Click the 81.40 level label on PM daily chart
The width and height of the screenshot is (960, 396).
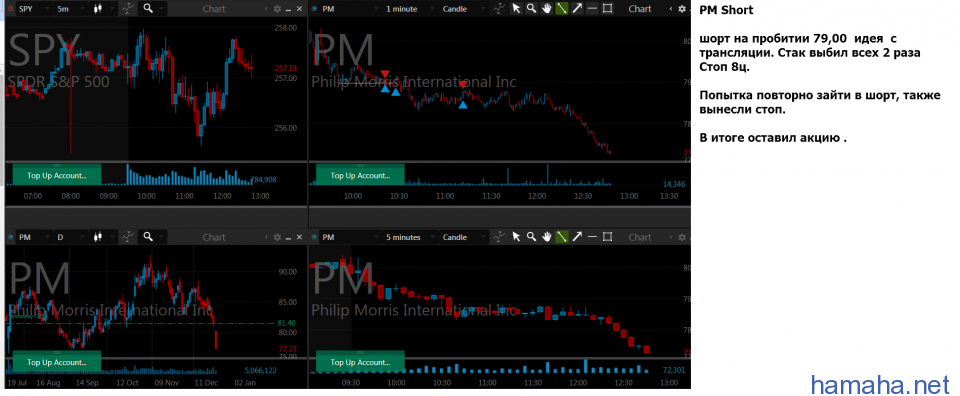pyautogui.click(x=287, y=323)
